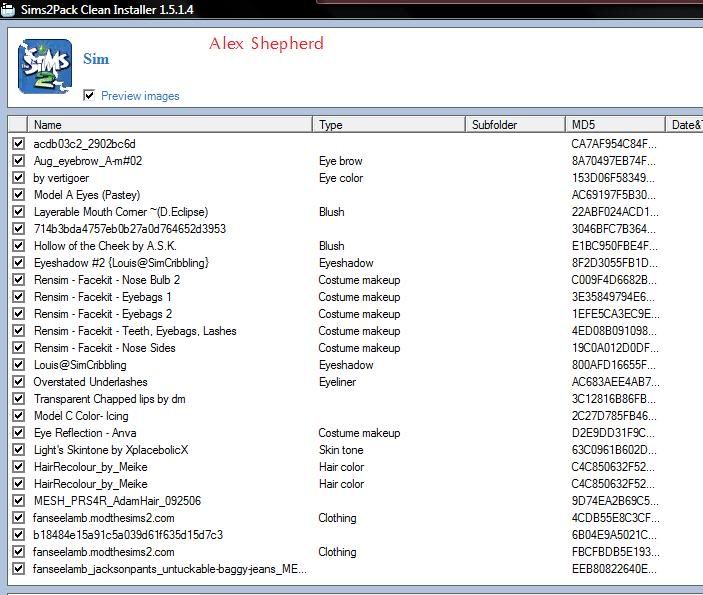Uncheck the fanseelamb_jacksonpants baggy jeans checkbox
This screenshot has width=703, height=595.
(x=18, y=569)
